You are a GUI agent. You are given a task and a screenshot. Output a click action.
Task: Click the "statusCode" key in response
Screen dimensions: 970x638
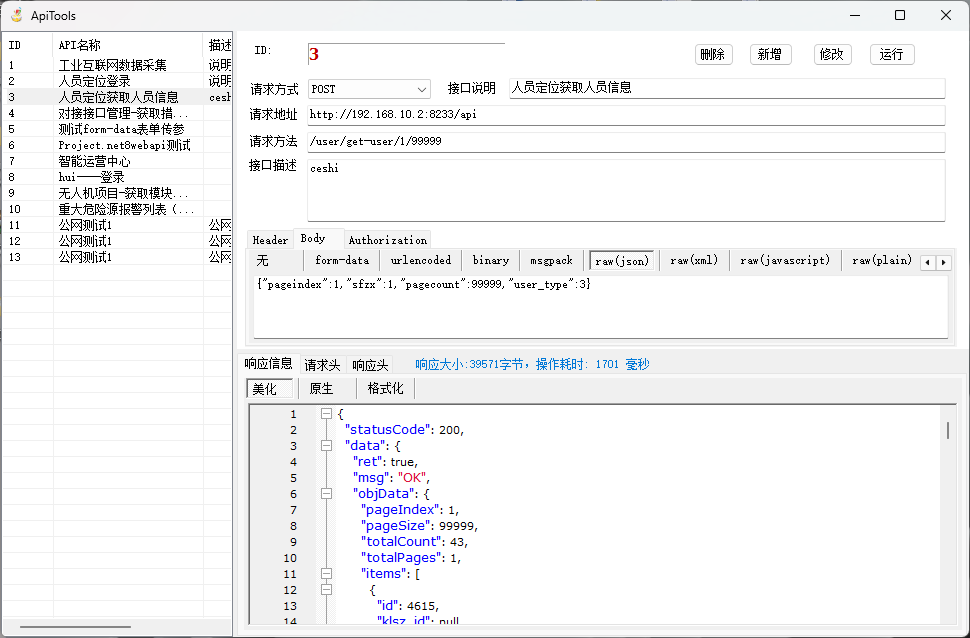[388, 429]
